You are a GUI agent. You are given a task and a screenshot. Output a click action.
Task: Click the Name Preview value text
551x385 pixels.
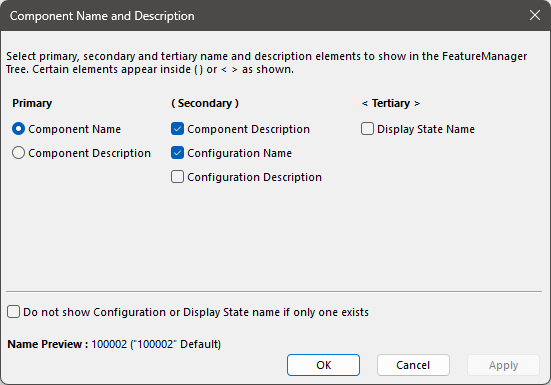pyautogui.click(x=156, y=344)
